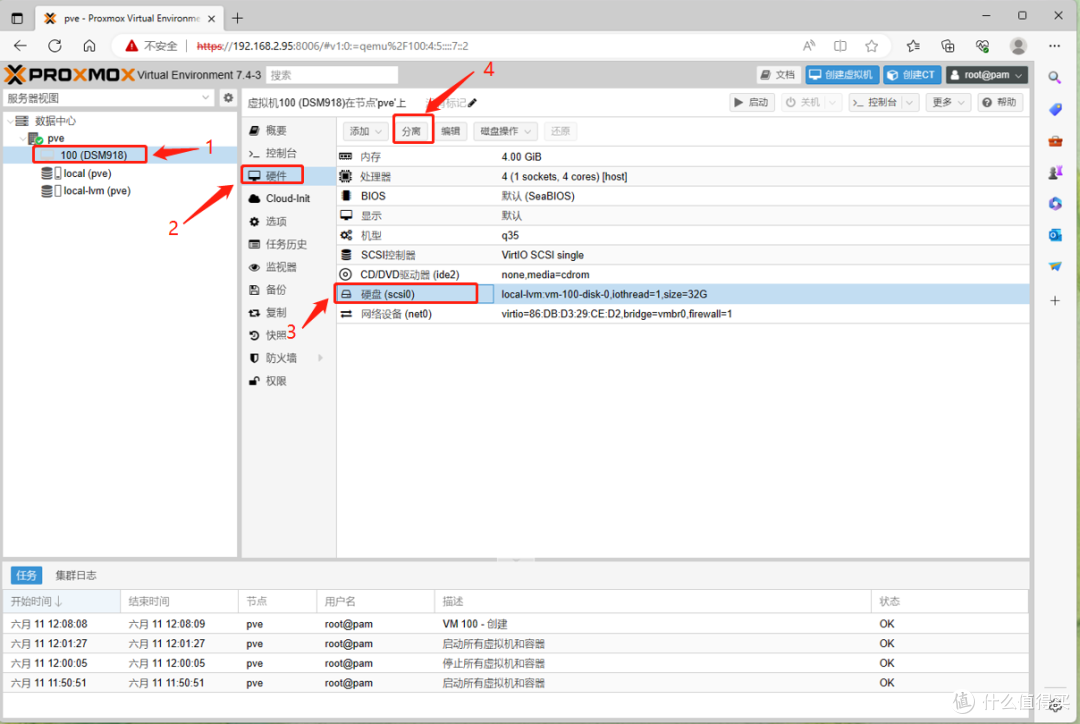Click the tab actions icon in title bar
This screenshot has height=724, width=1080.
pos(17,18)
